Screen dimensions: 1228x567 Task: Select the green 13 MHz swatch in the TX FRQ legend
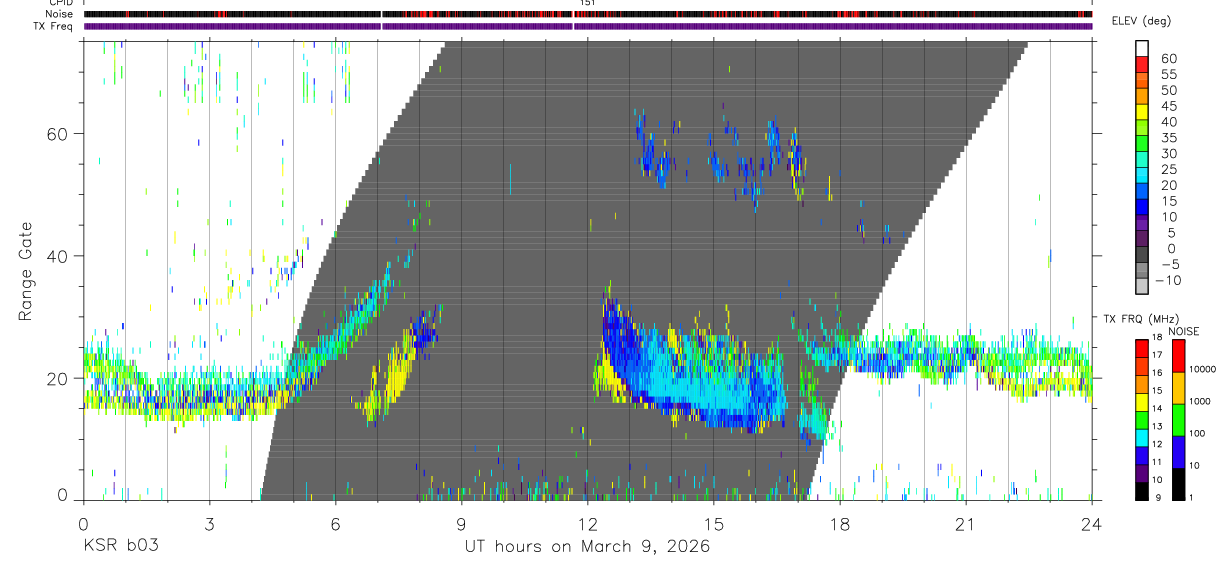(1144, 420)
